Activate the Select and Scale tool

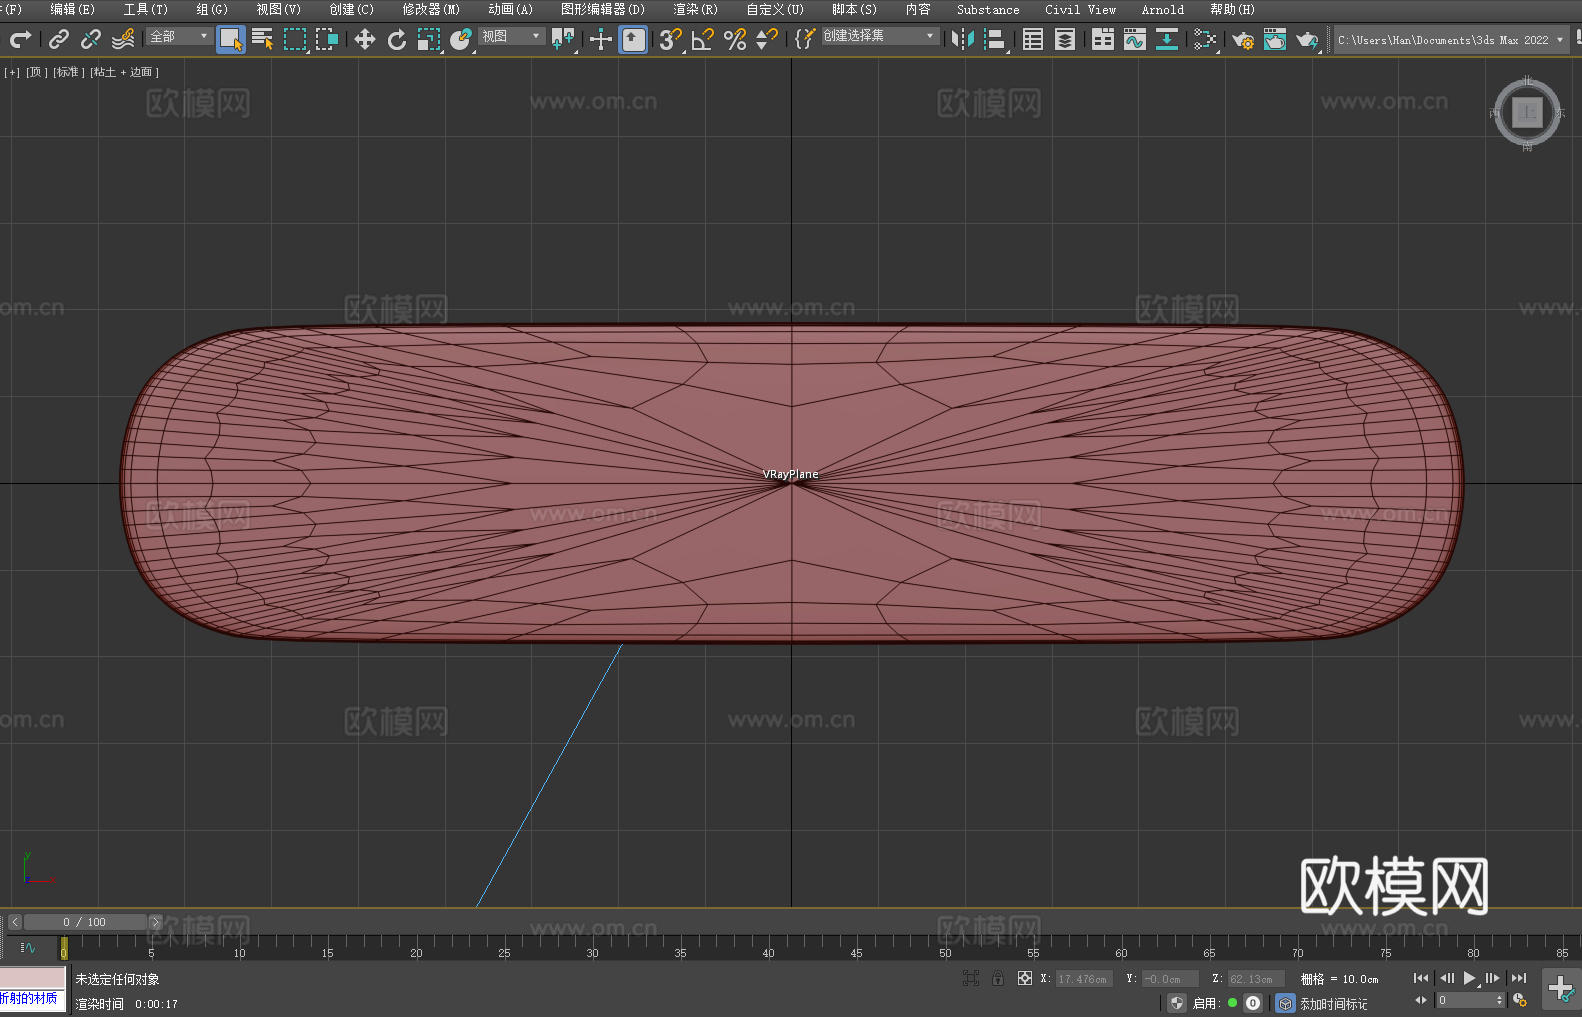tap(429, 39)
